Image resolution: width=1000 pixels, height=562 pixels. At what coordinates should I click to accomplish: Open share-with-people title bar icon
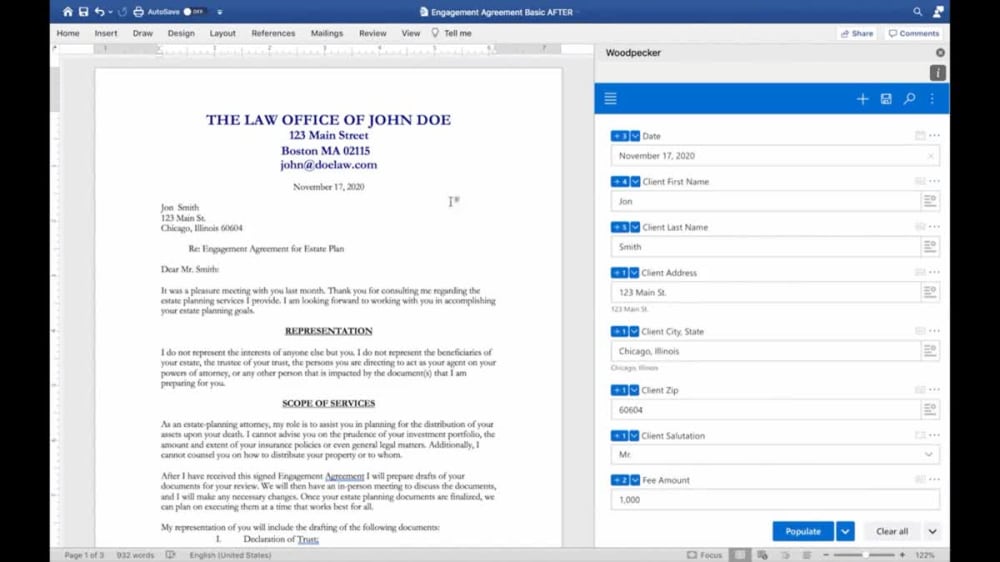938,11
